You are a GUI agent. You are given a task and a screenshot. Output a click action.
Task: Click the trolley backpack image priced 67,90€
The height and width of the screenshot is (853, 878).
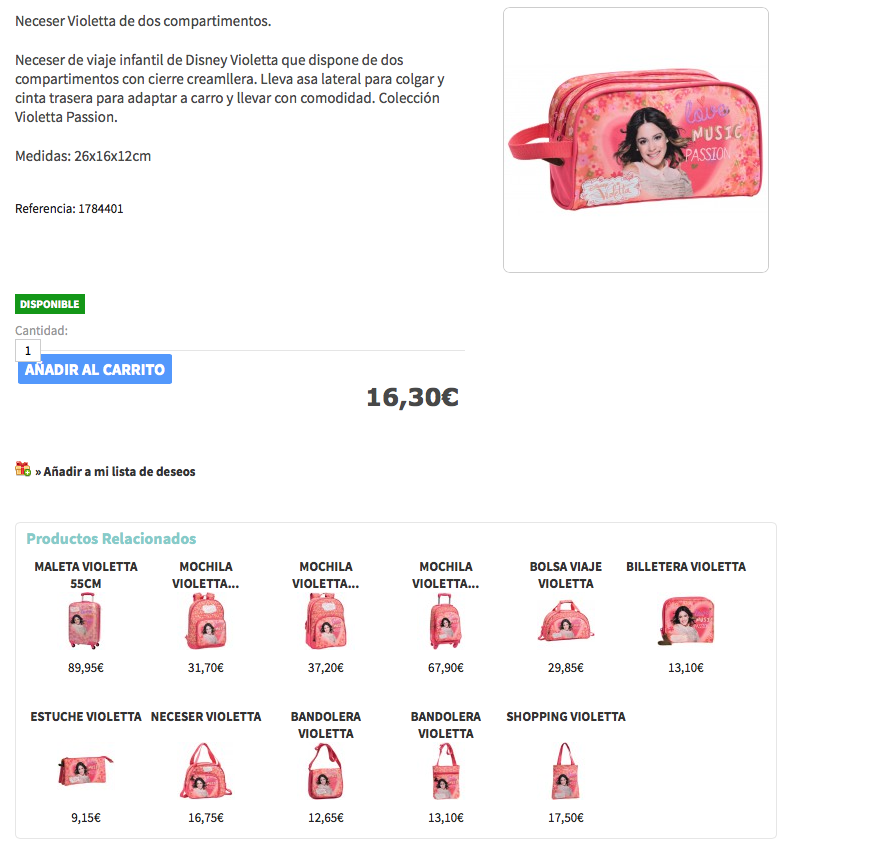point(446,621)
